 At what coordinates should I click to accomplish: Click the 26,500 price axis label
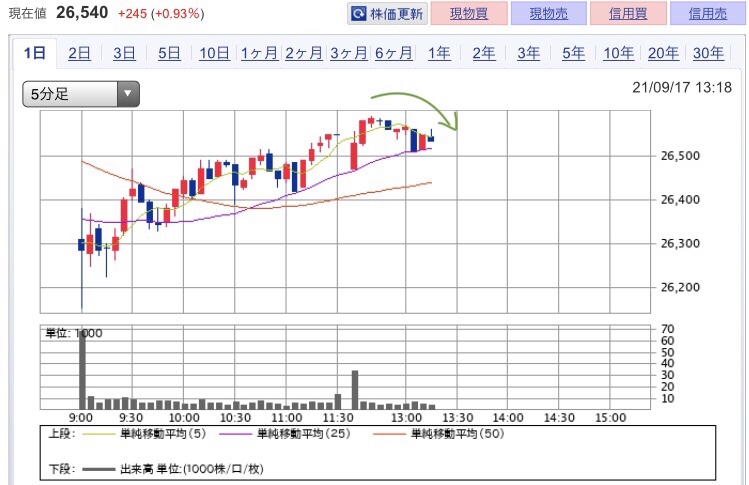click(x=680, y=156)
